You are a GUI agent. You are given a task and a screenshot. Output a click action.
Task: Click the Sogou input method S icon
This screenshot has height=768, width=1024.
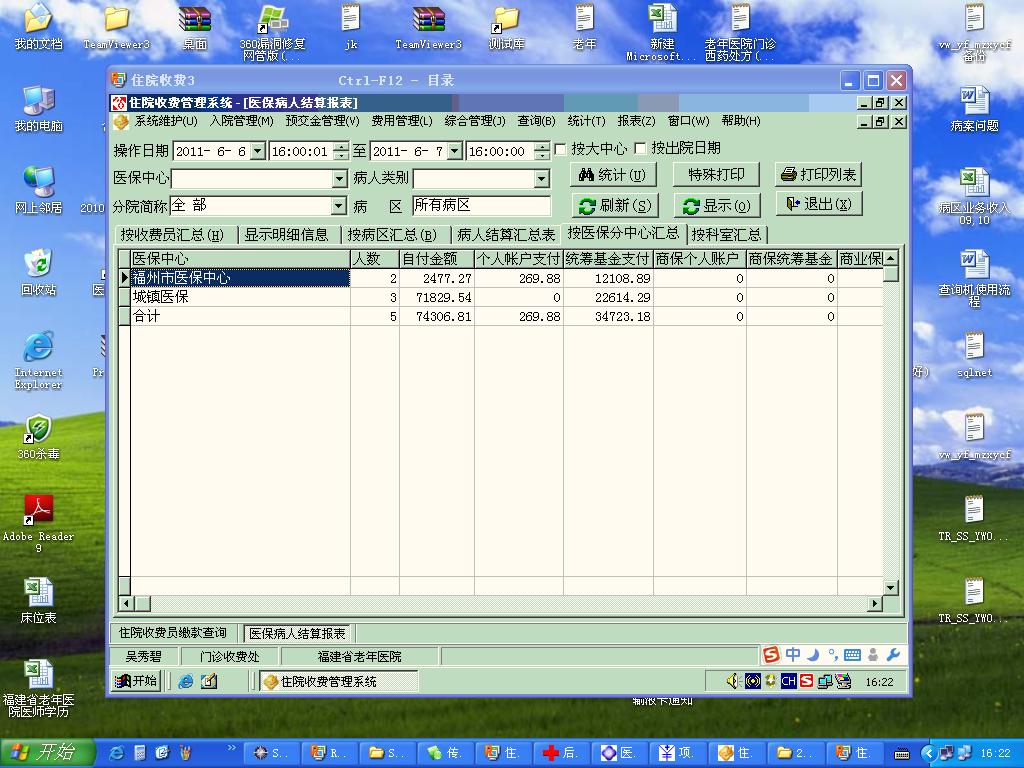(770, 655)
